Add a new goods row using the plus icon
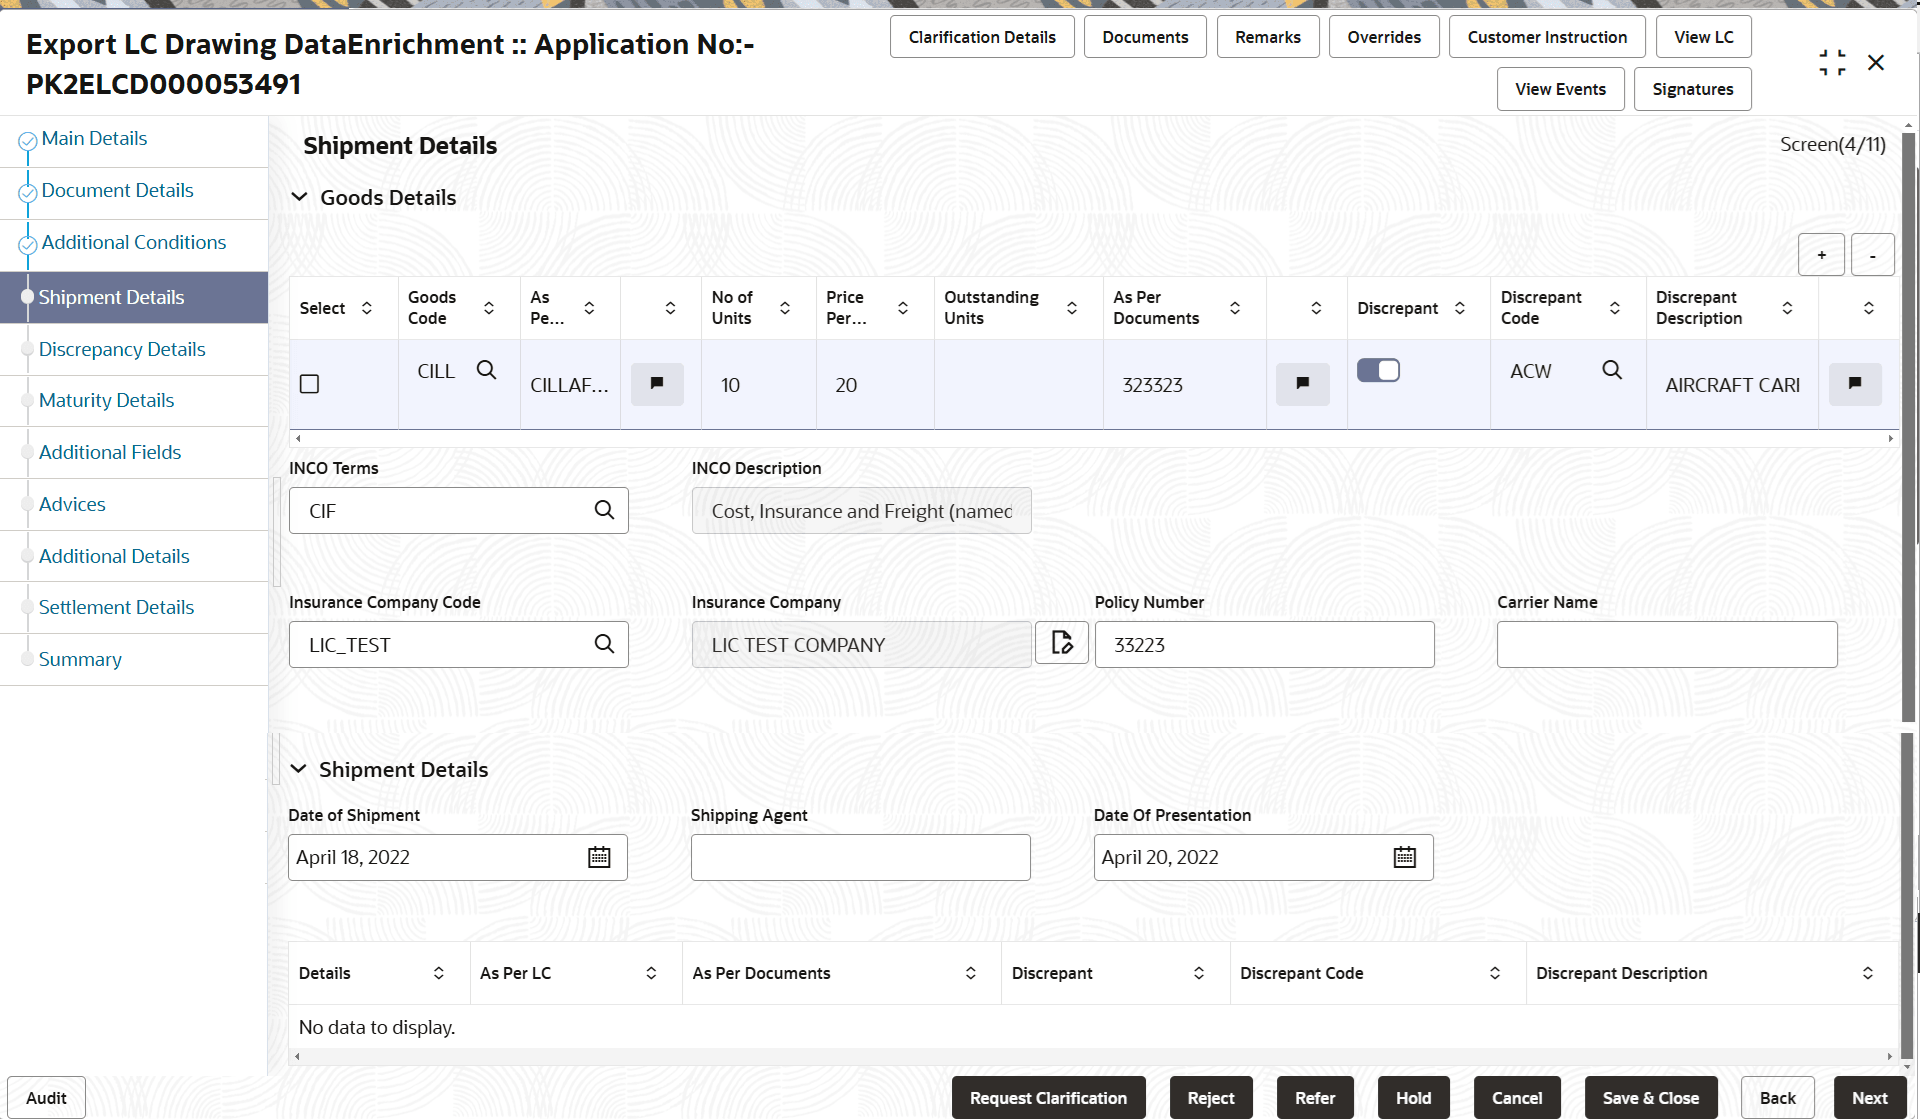This screenshot has width=1920, height=1119. click(x=1821, y=254)
